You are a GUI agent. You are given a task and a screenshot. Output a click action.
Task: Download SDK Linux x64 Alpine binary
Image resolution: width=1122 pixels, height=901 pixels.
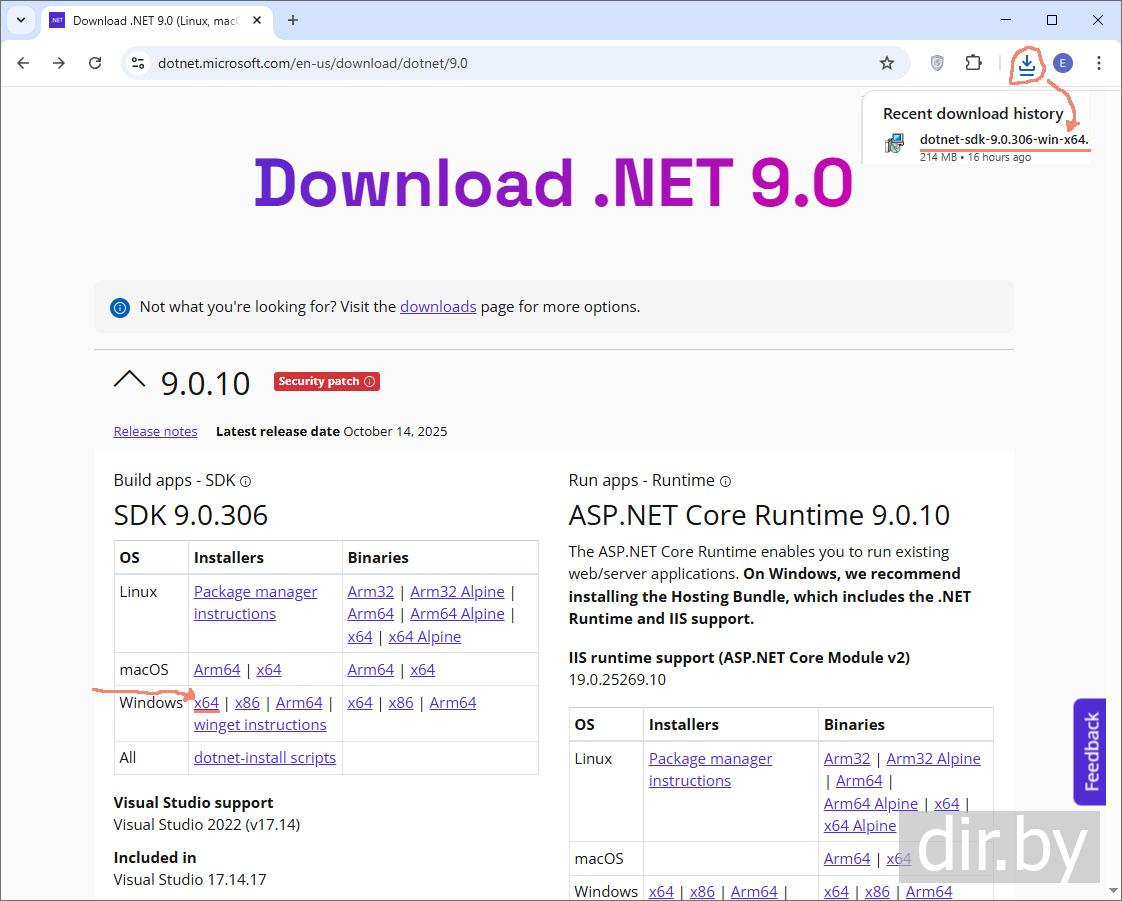click(x=424, y=637)
